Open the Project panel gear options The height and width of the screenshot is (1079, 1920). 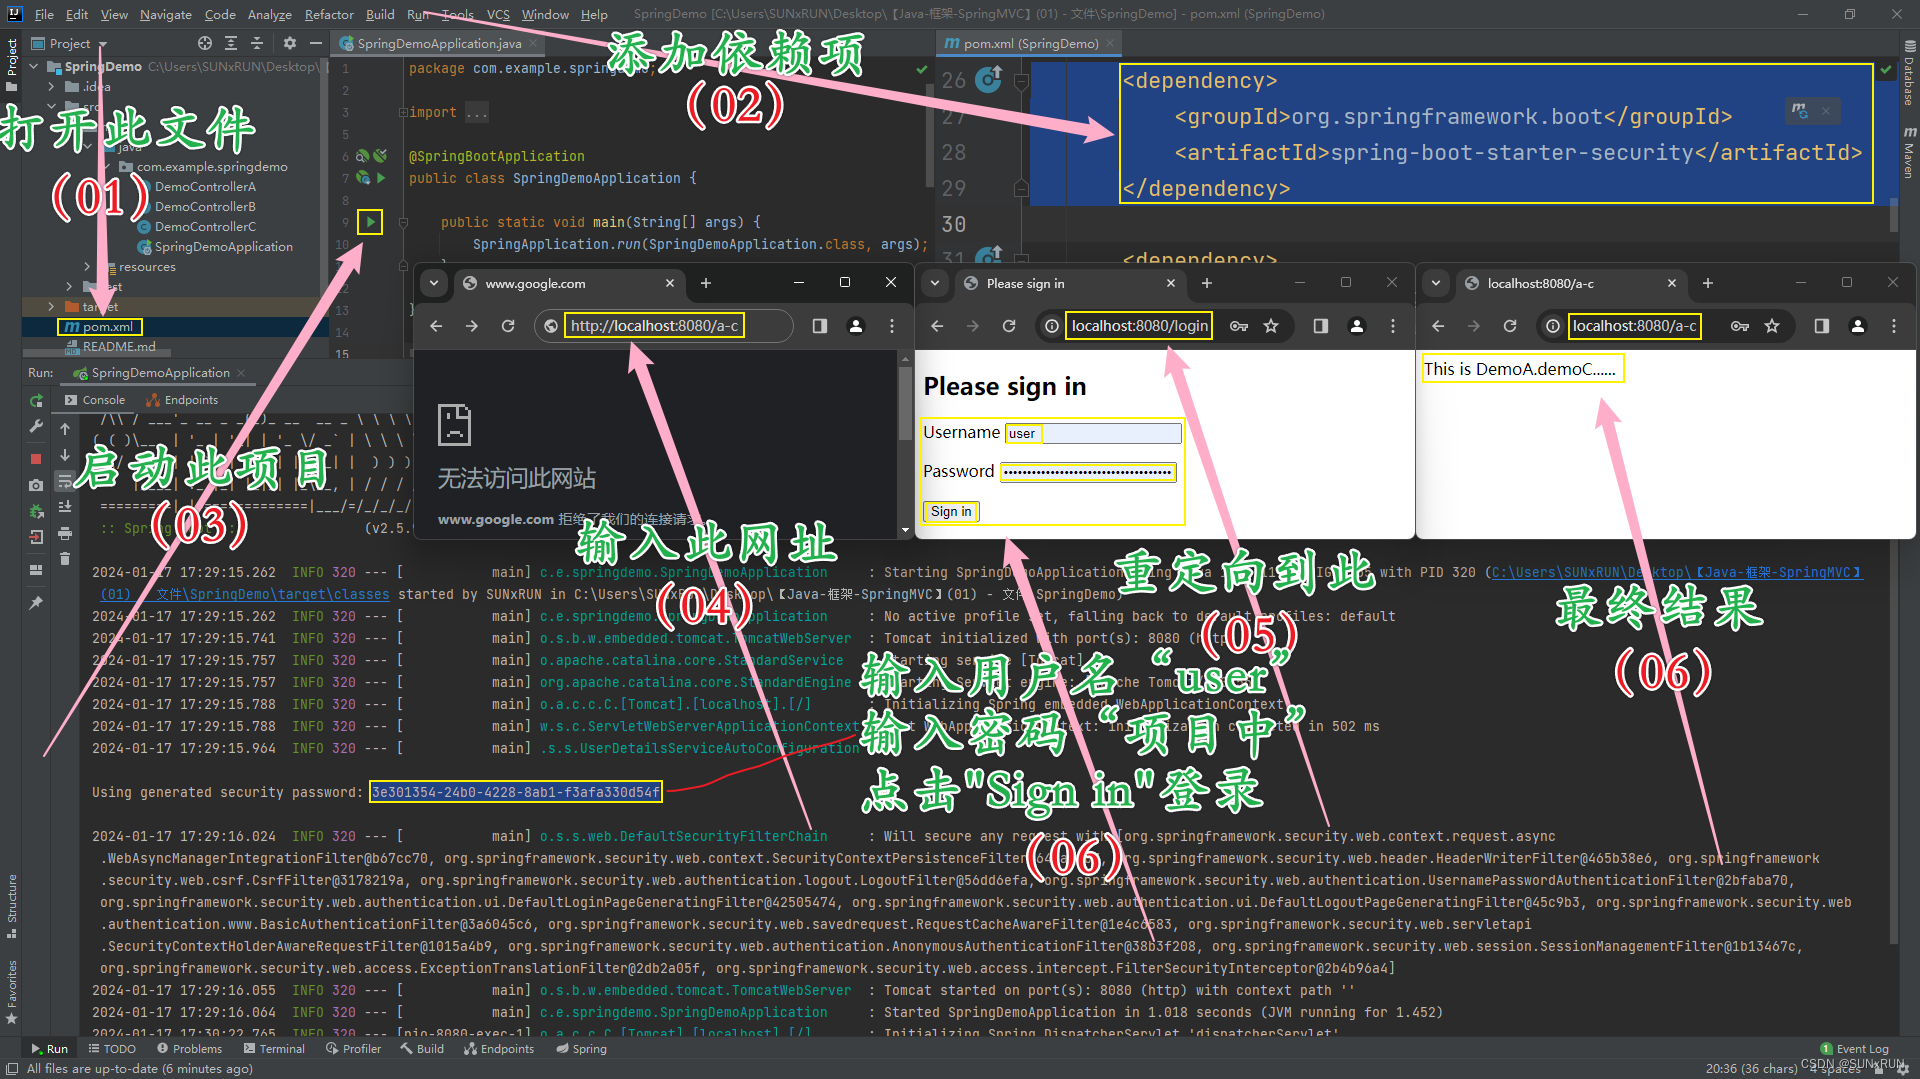pos(290,43)
